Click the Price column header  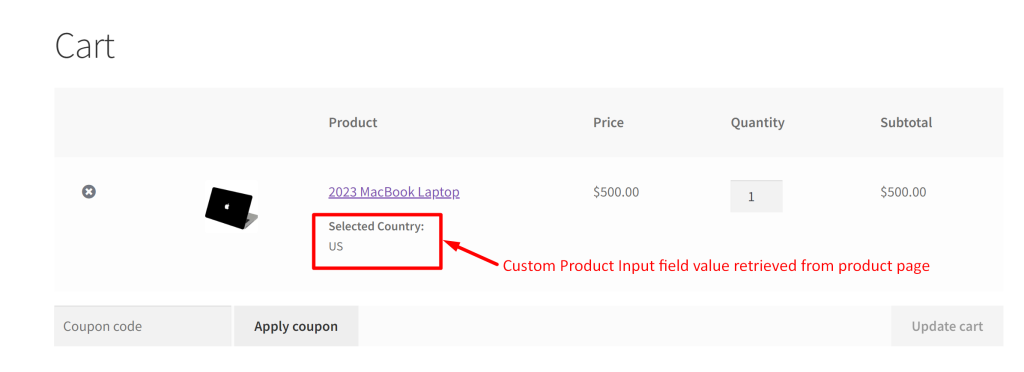608,122
